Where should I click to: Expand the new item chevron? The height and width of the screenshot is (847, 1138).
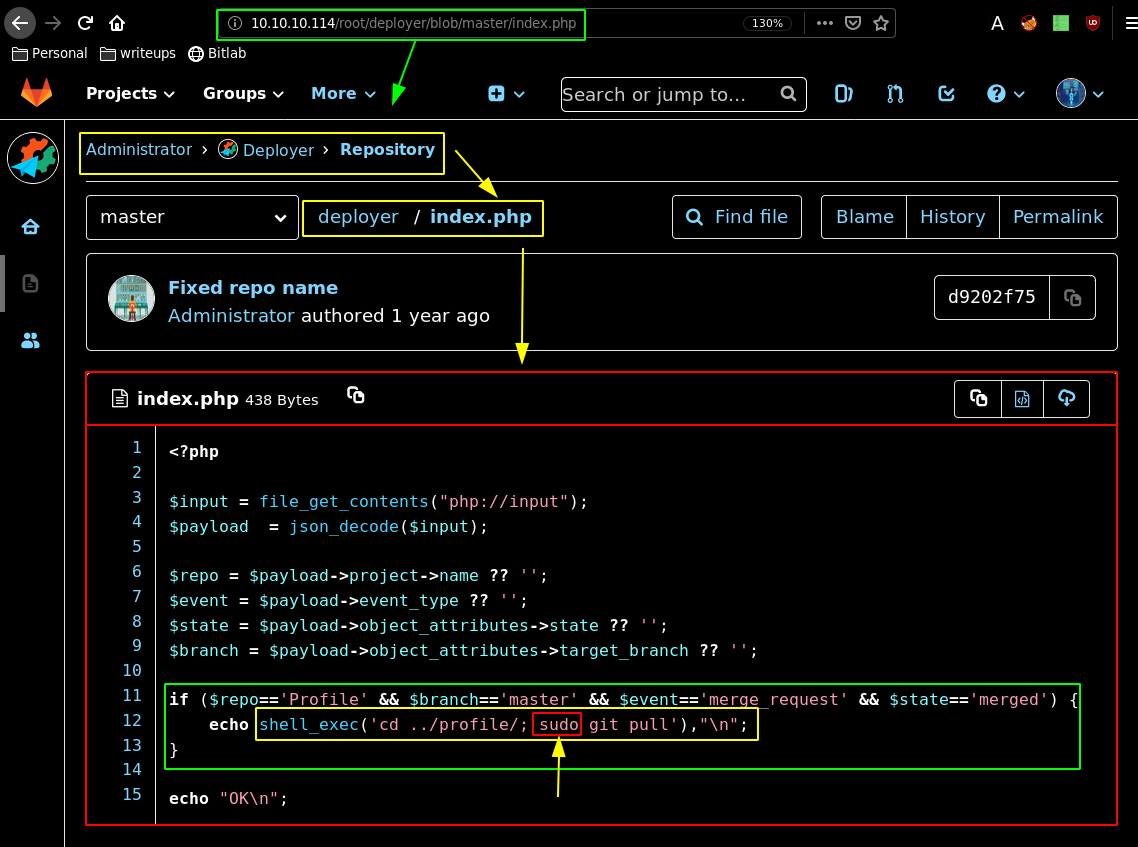click(520, 94)
